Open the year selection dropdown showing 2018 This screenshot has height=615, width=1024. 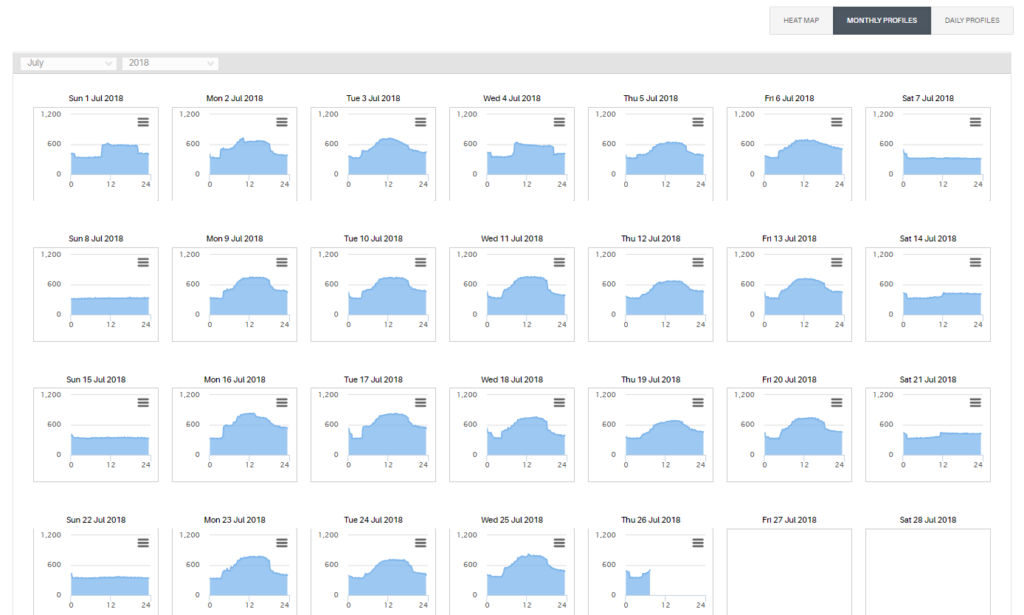click(170, 63)
